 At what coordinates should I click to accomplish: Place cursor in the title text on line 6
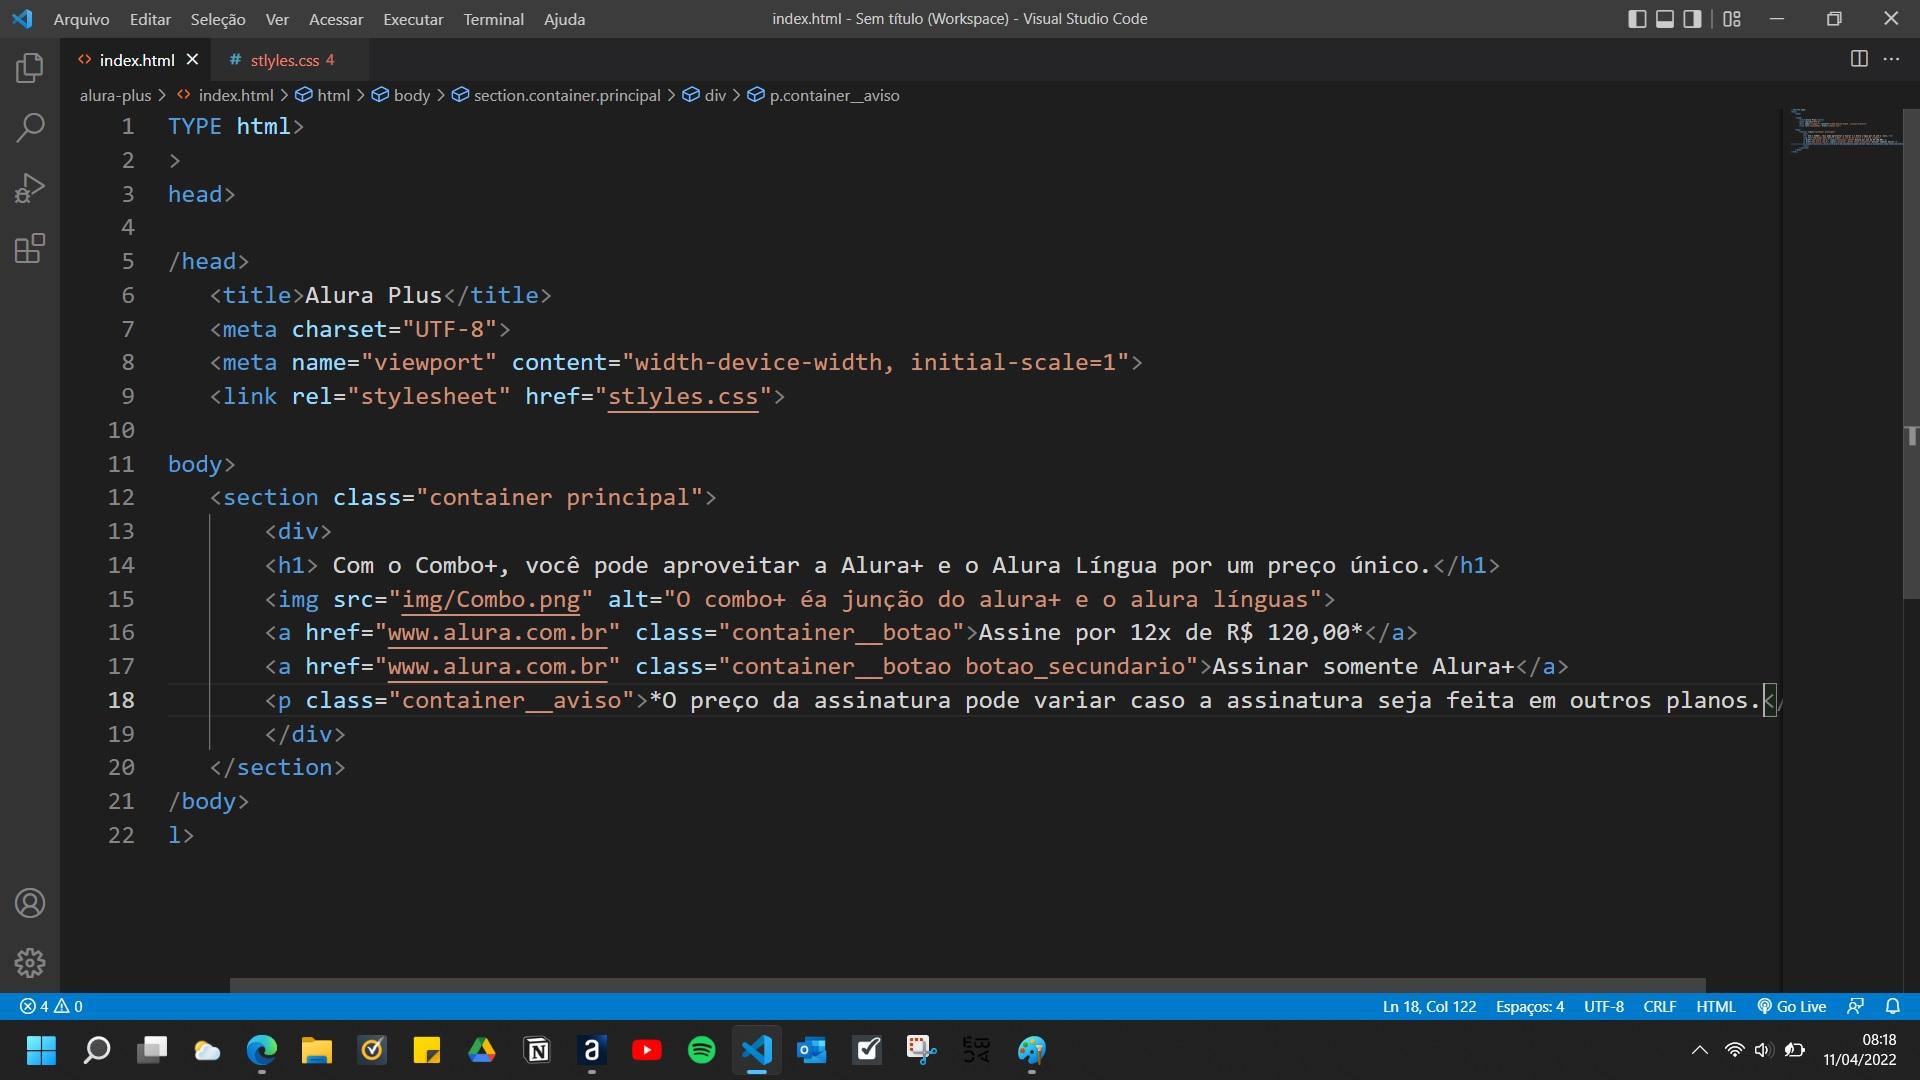(373, 295)
